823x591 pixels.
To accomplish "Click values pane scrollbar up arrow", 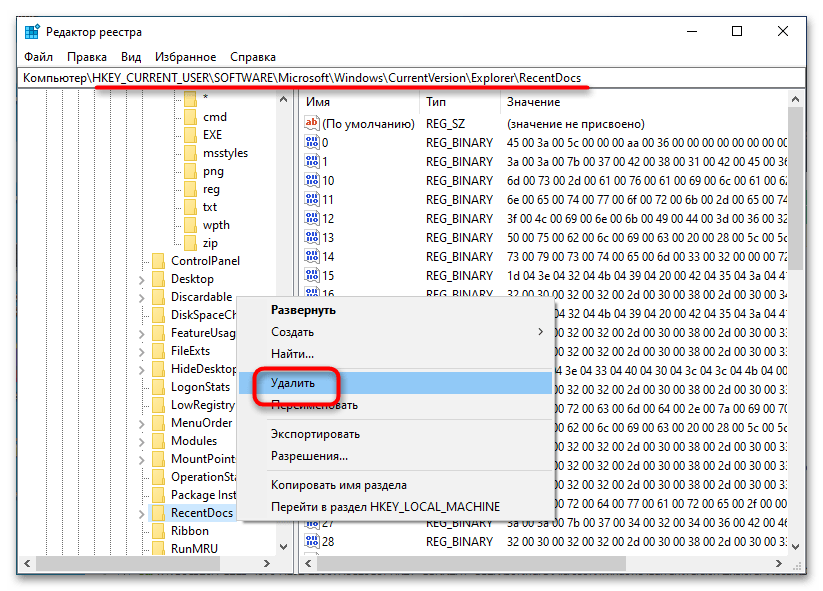I will coord(795,99).
